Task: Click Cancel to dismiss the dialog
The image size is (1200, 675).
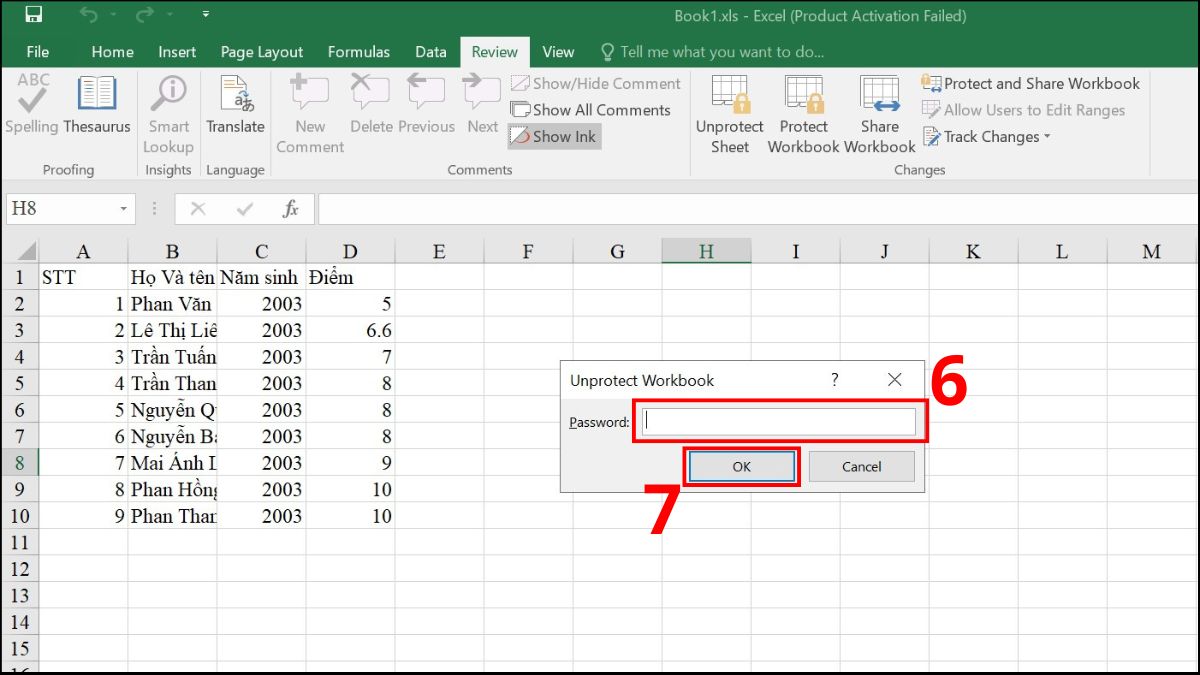Action: coord(861,466)
